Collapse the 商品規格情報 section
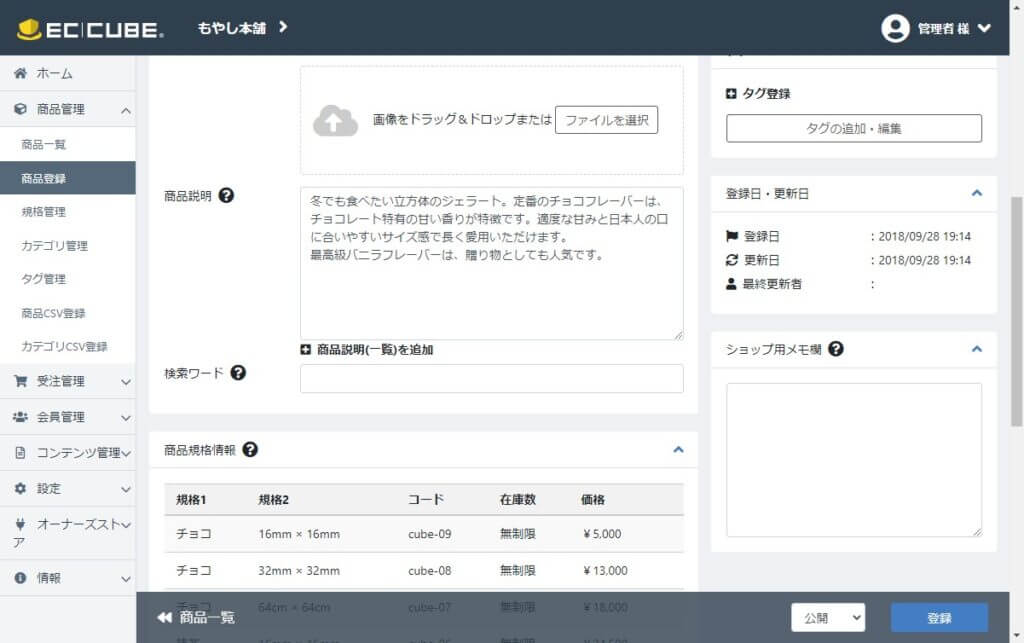Screen dimensions: 1024x643 (678, 450)
